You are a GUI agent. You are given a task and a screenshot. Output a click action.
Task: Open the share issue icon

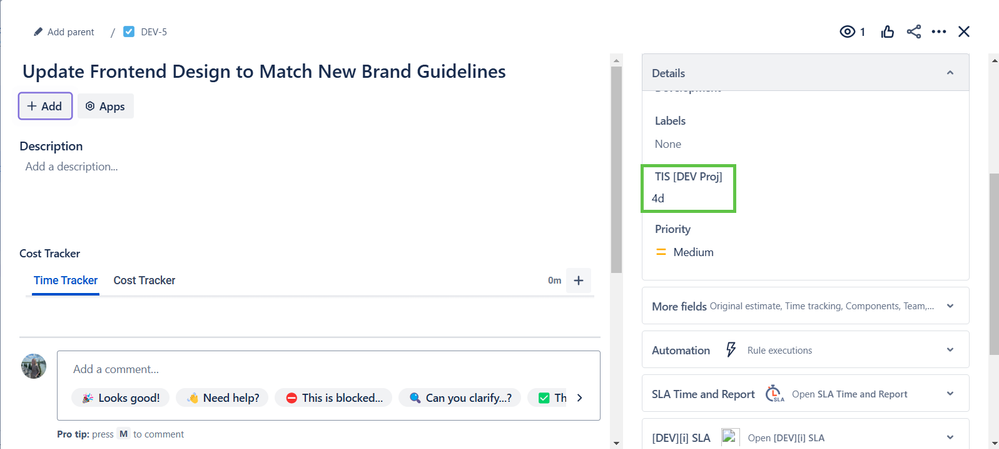click(914, 32)
